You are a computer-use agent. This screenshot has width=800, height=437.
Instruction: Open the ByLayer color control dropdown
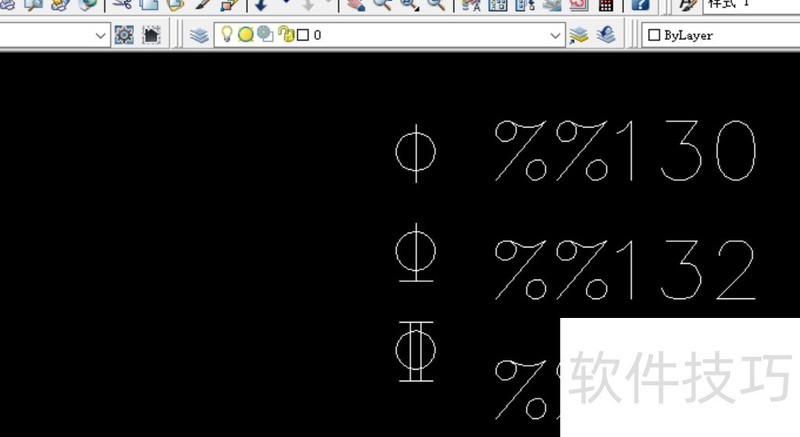[720, 35]
